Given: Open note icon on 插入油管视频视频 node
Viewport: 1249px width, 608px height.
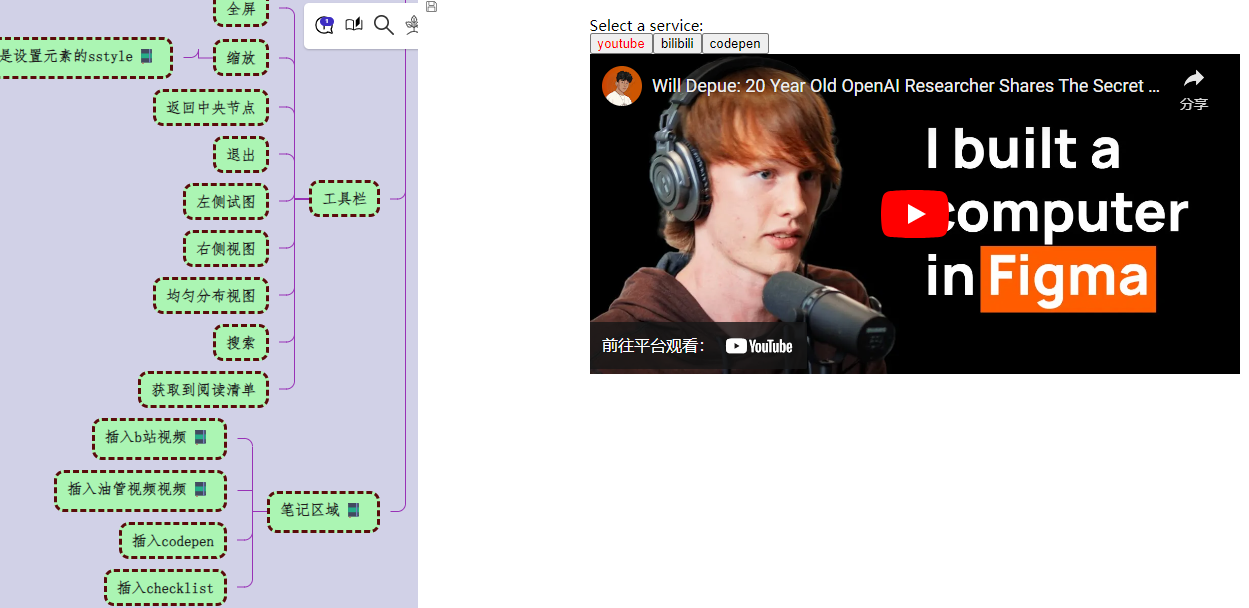Looking at the screenshot, I should [200, 489].
